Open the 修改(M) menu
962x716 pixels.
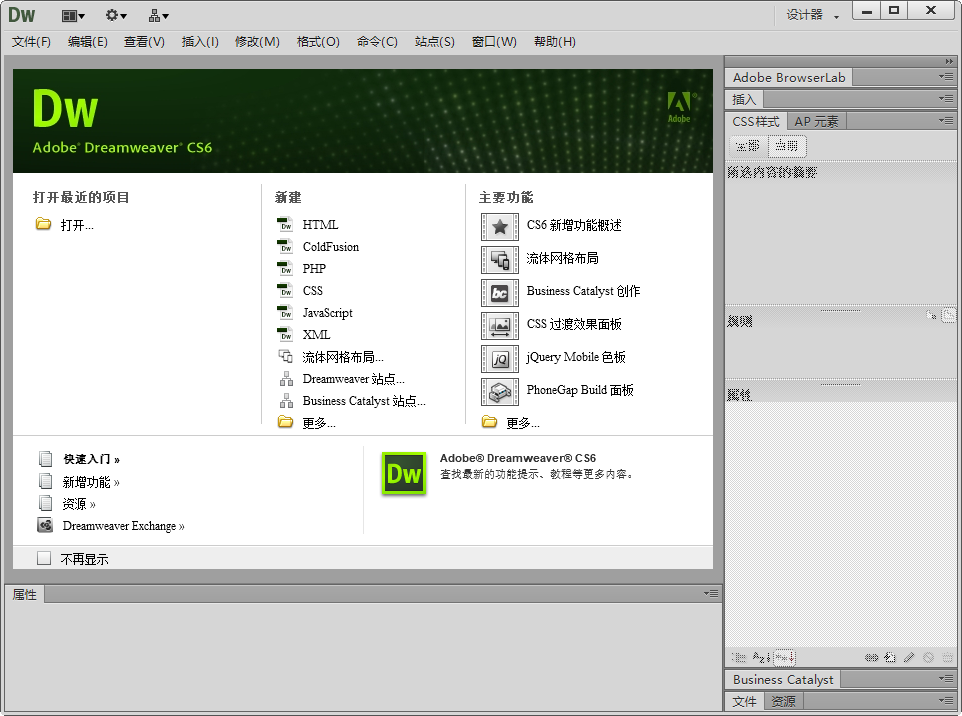pyautogui.click(x=257, y=42)
